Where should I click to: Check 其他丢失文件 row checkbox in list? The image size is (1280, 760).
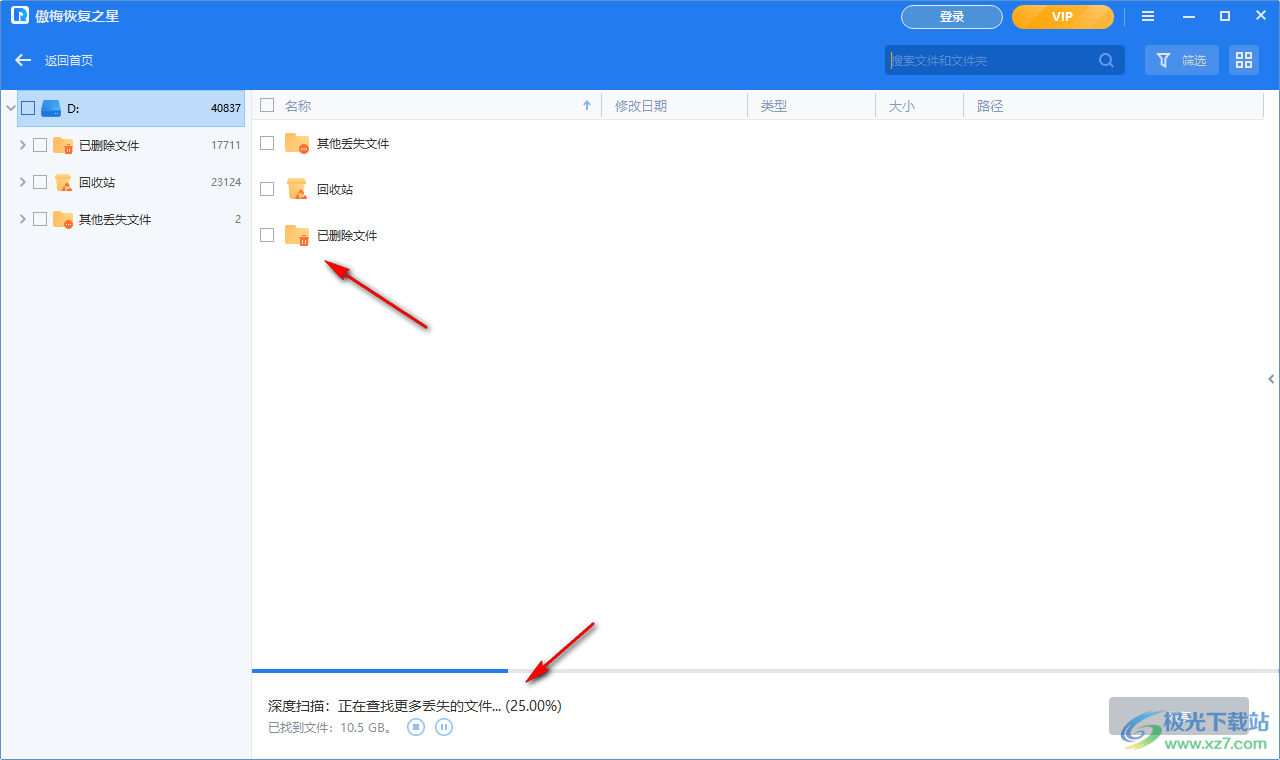(267, 143)
